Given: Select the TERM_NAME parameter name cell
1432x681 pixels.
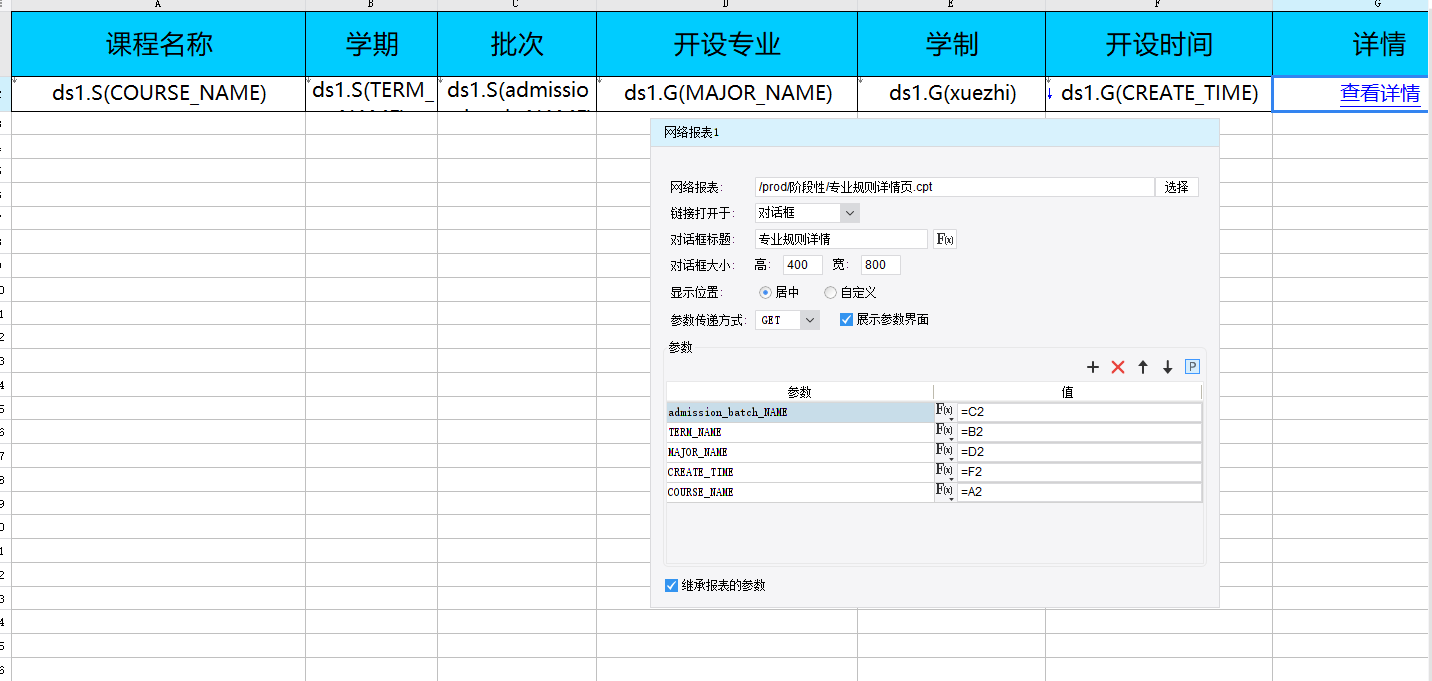Looking at the screenshot, I should pos(800,432).
